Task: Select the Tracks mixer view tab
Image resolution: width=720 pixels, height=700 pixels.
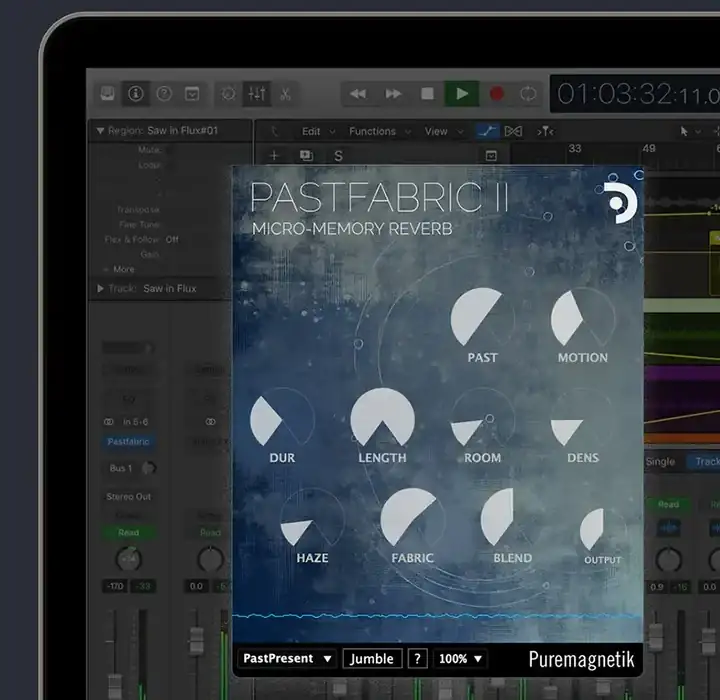Action: coord(706,462)
